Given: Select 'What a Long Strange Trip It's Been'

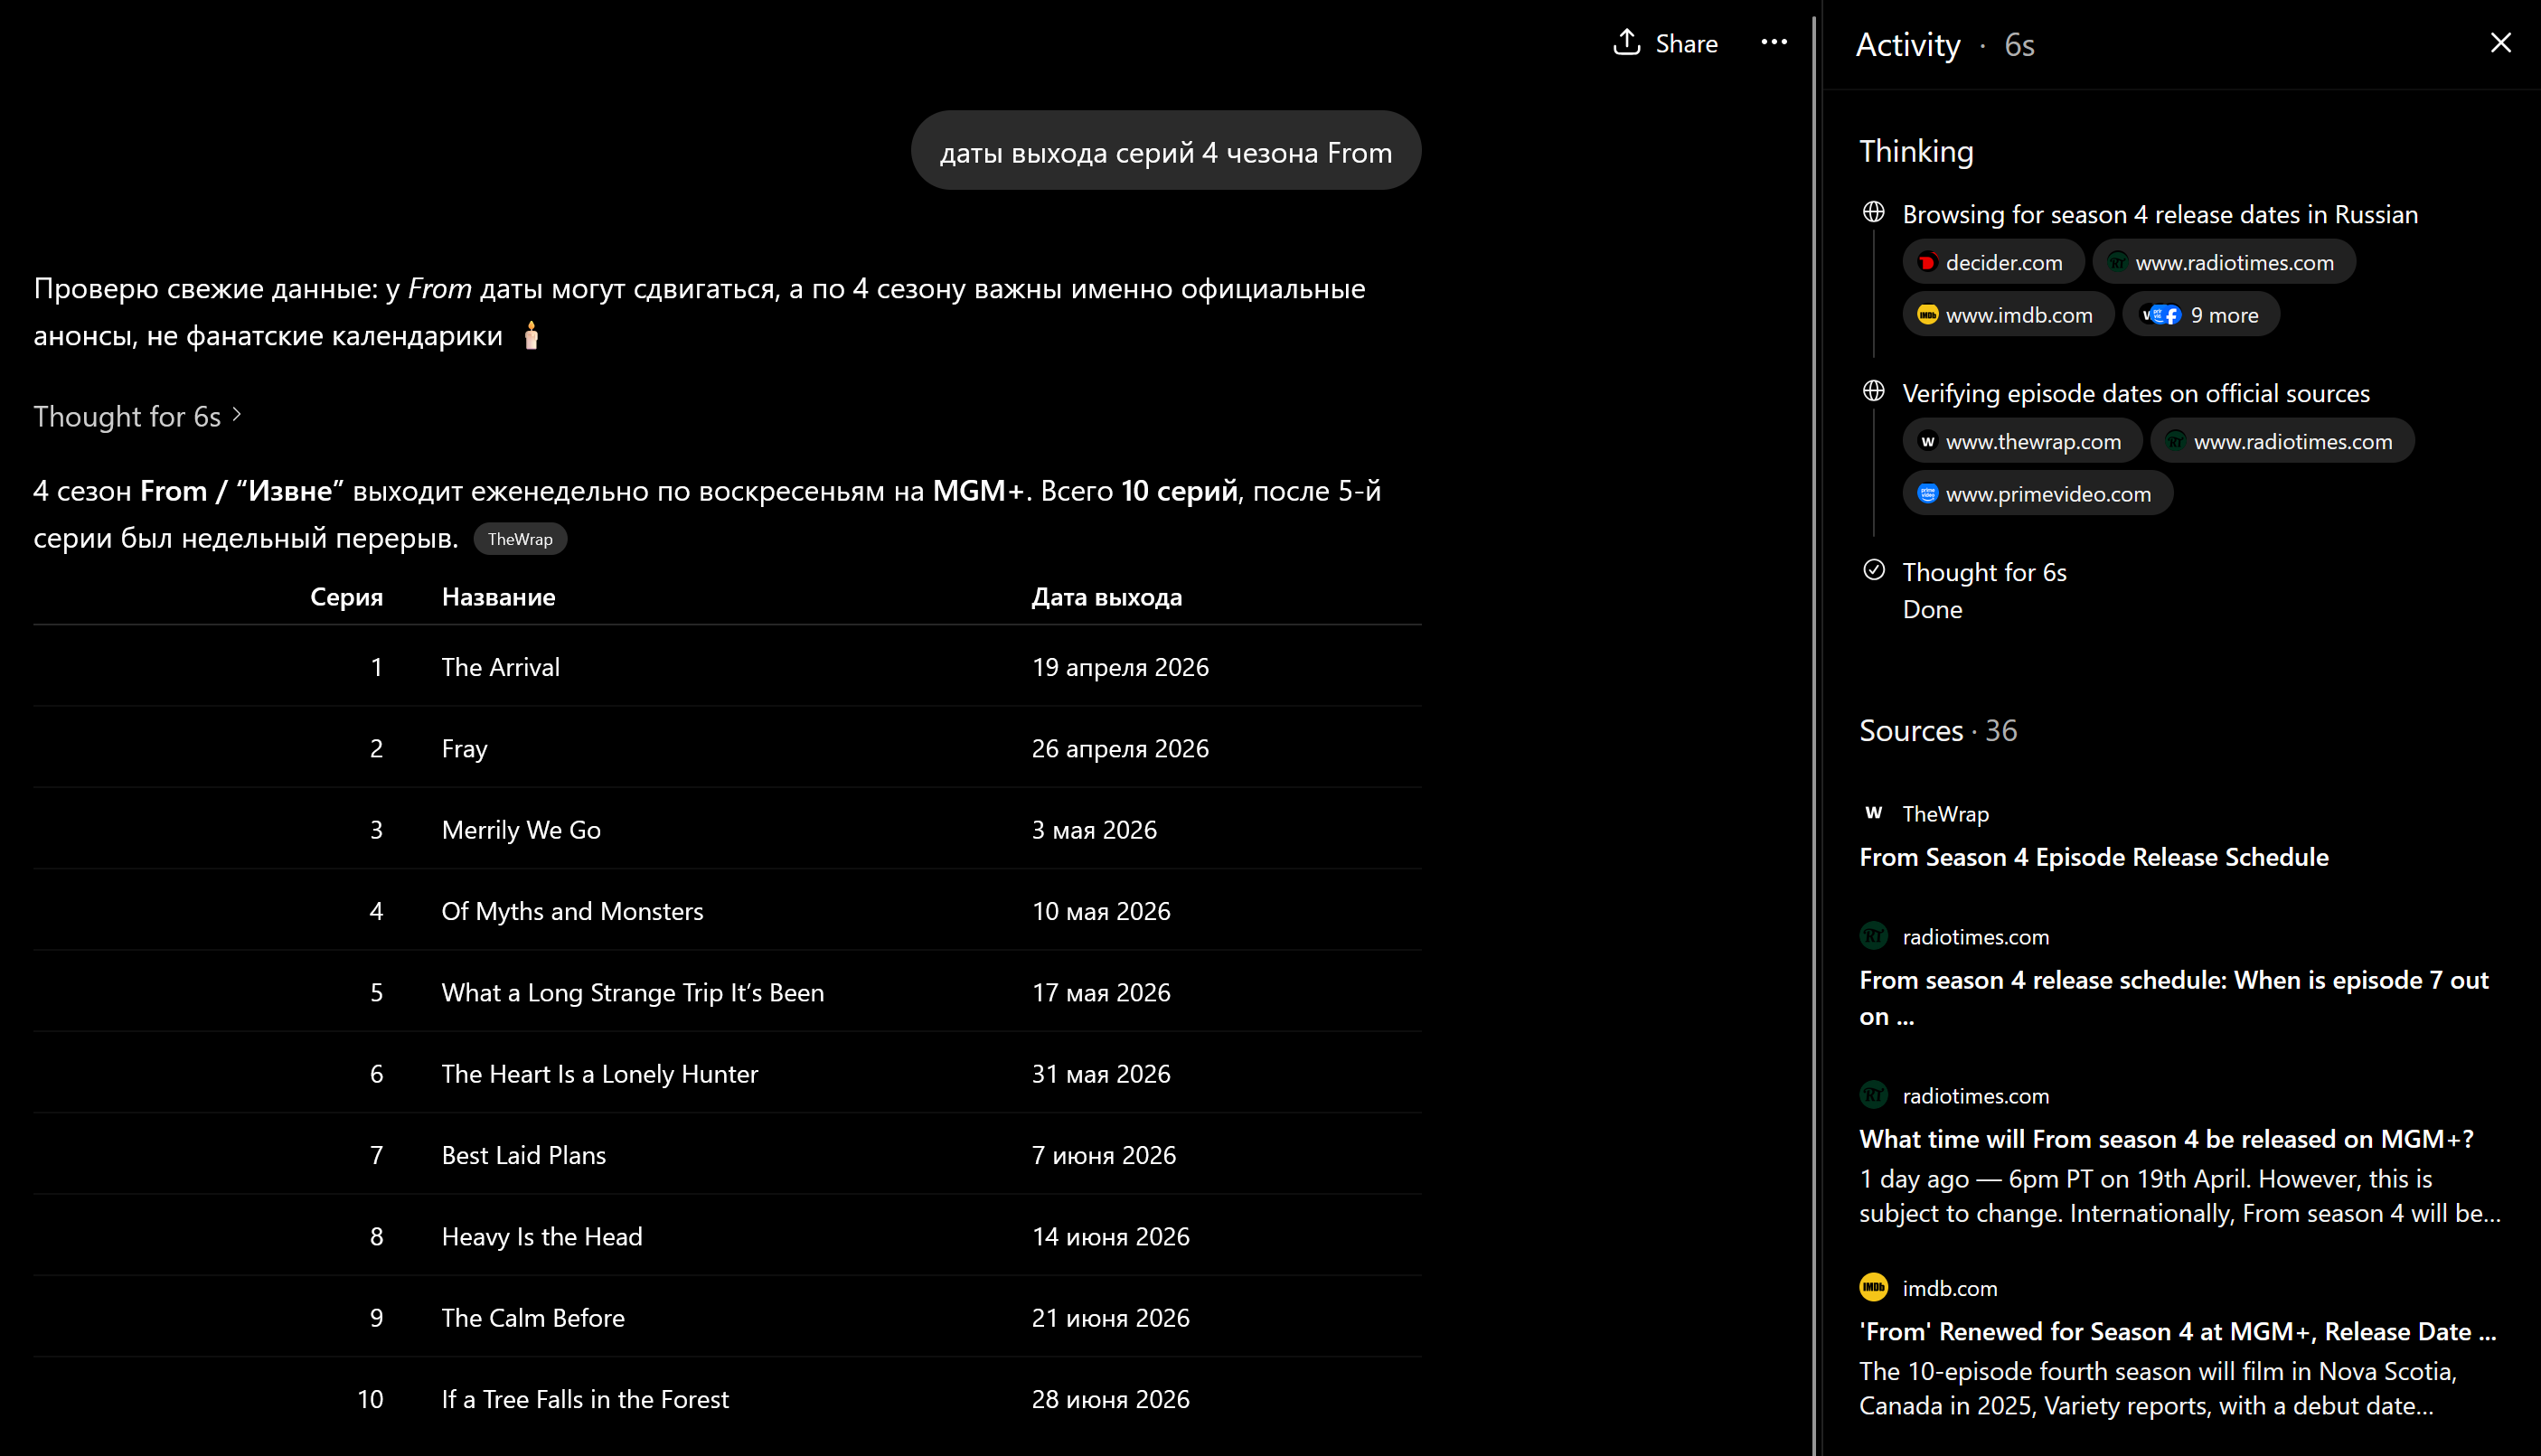Looking at the screenshot, I should (632, 992).
